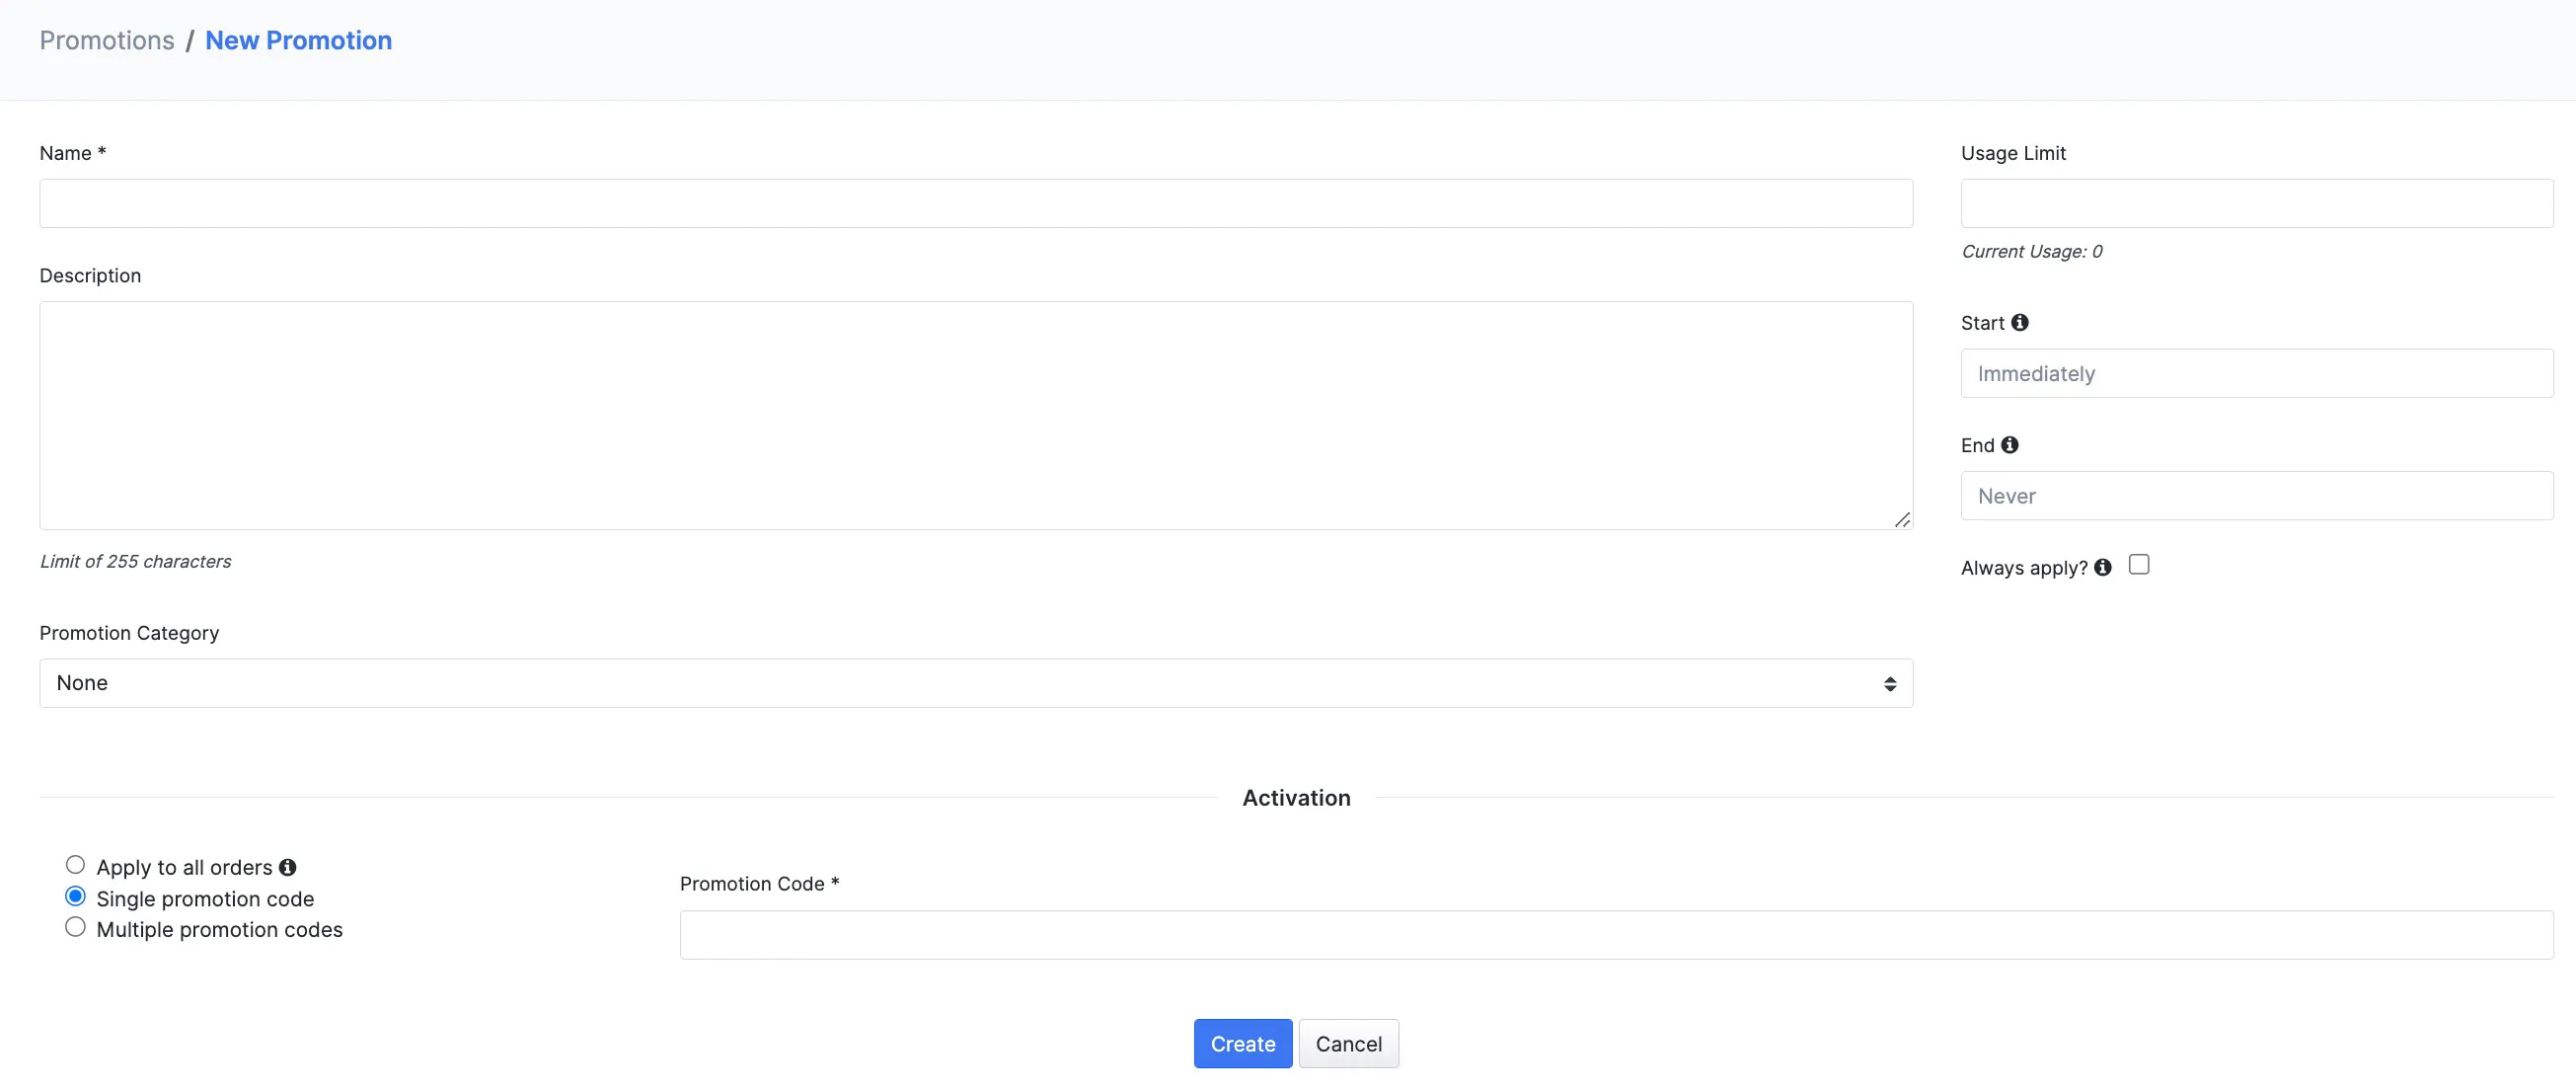Click the 'Promotion Code *' label
This screenshot has height=1090, width=2576.
pyautogui.click(x=759, y=884)
